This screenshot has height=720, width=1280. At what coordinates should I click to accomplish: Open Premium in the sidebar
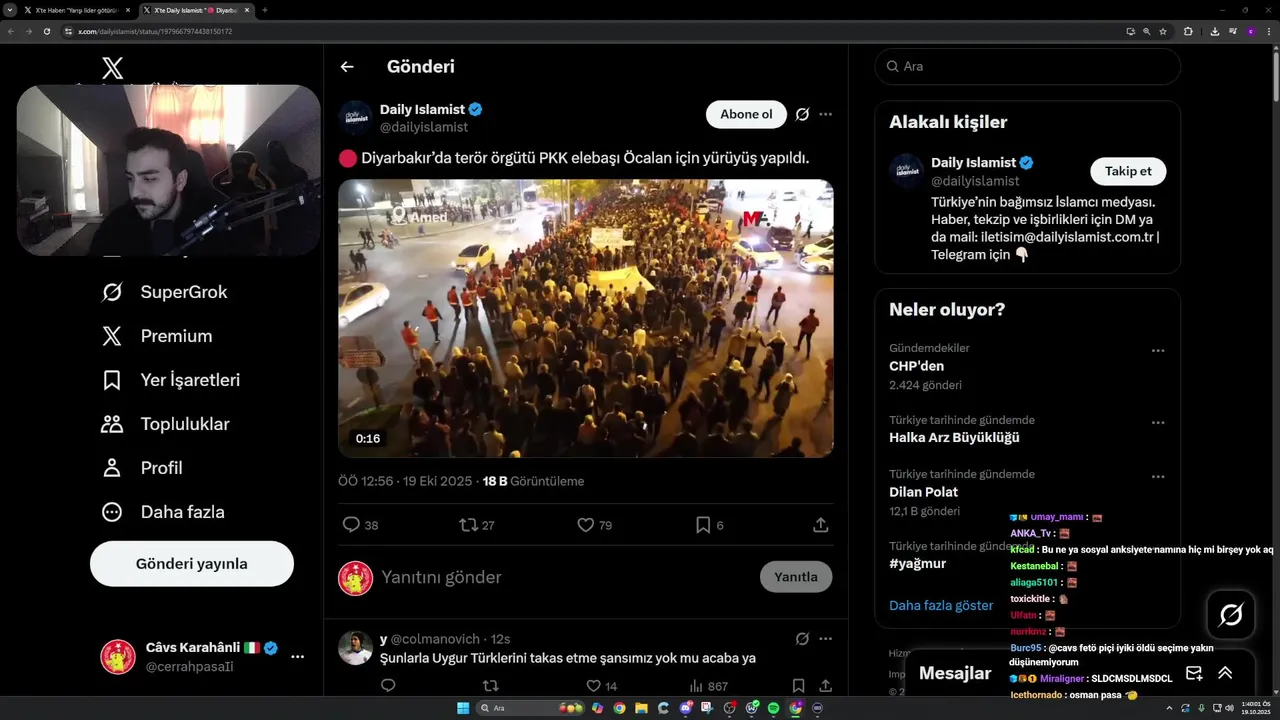(157, 336)
